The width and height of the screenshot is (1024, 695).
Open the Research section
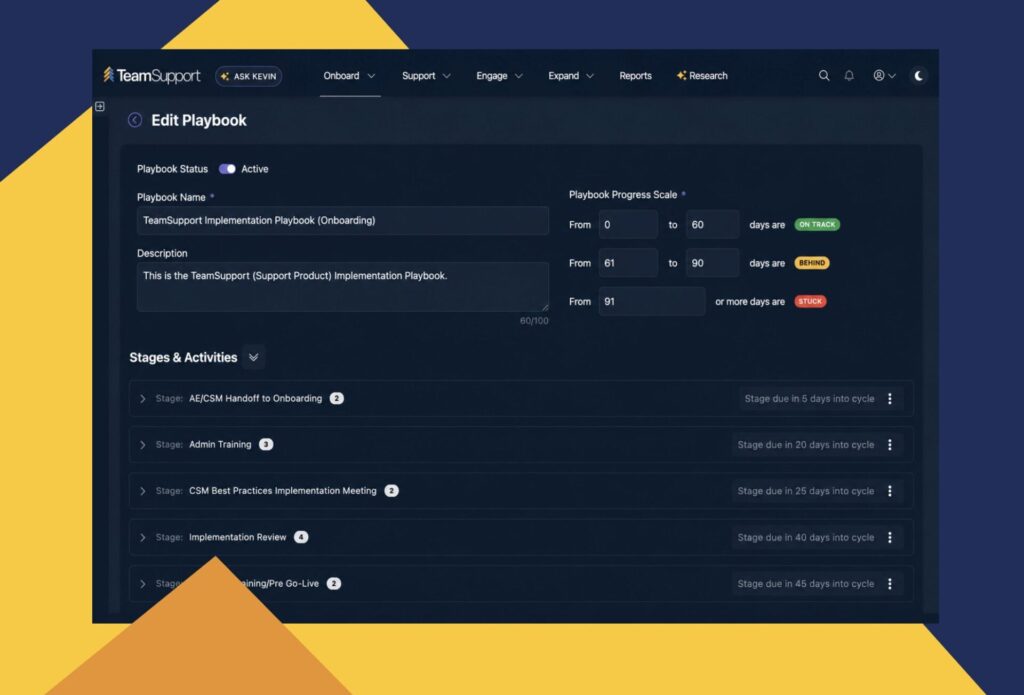(x=702, y=76)
